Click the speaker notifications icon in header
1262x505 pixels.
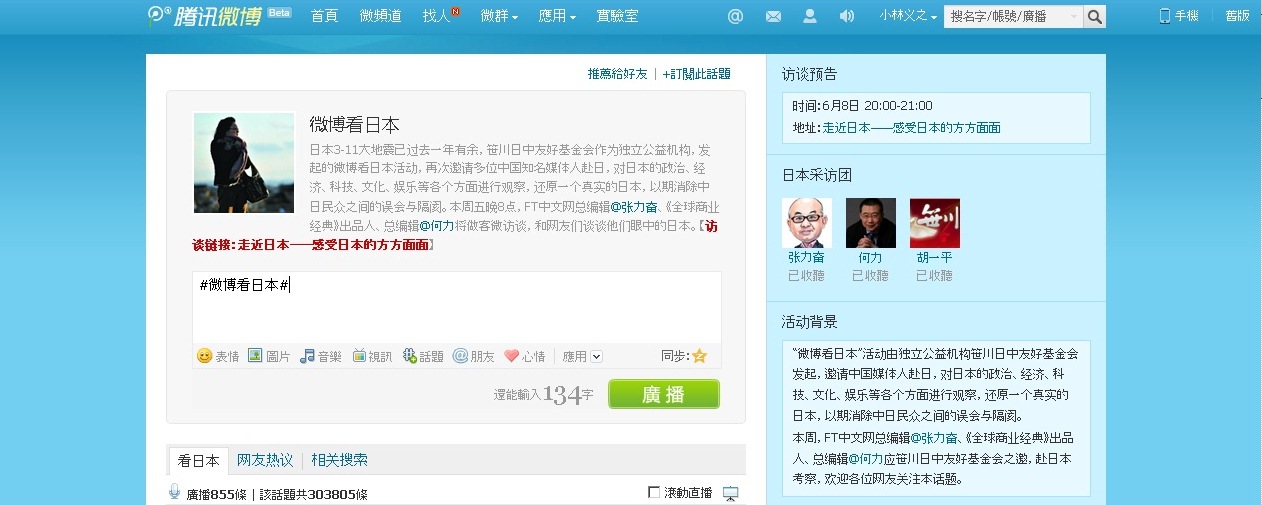coord(847,16)
